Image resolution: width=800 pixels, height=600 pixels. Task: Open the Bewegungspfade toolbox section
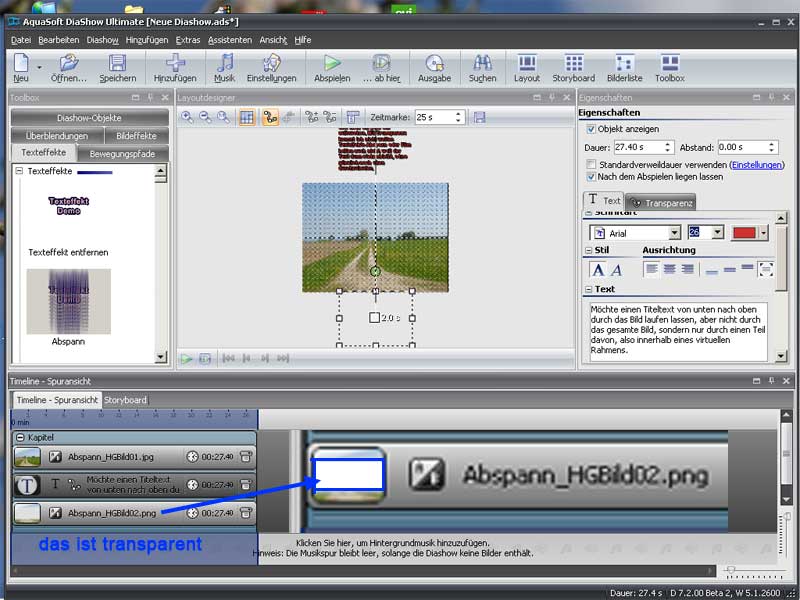coord(123,154)
